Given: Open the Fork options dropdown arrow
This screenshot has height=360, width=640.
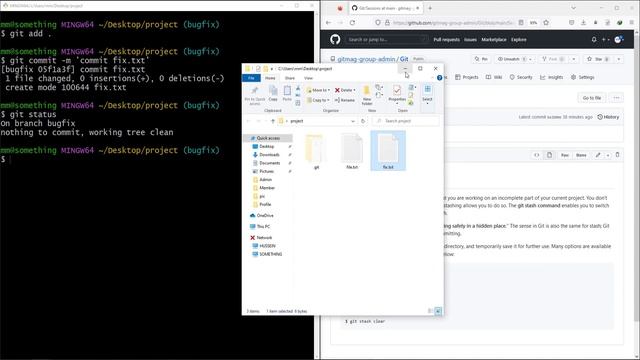Looking at the screenshot, I should 574,59.
